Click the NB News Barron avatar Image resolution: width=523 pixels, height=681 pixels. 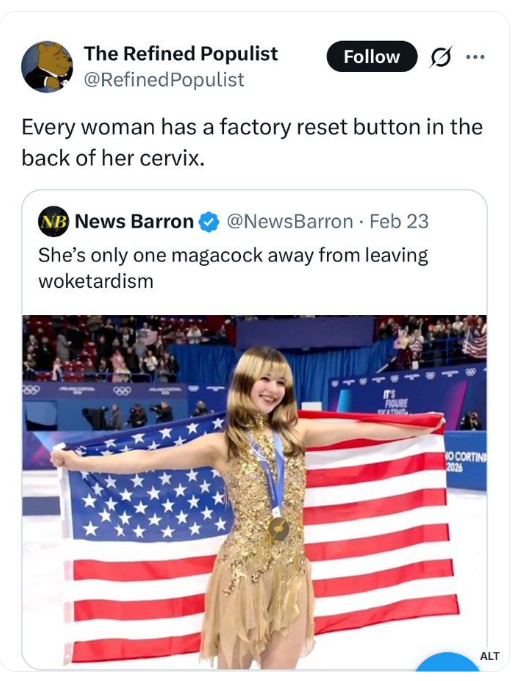53,221
